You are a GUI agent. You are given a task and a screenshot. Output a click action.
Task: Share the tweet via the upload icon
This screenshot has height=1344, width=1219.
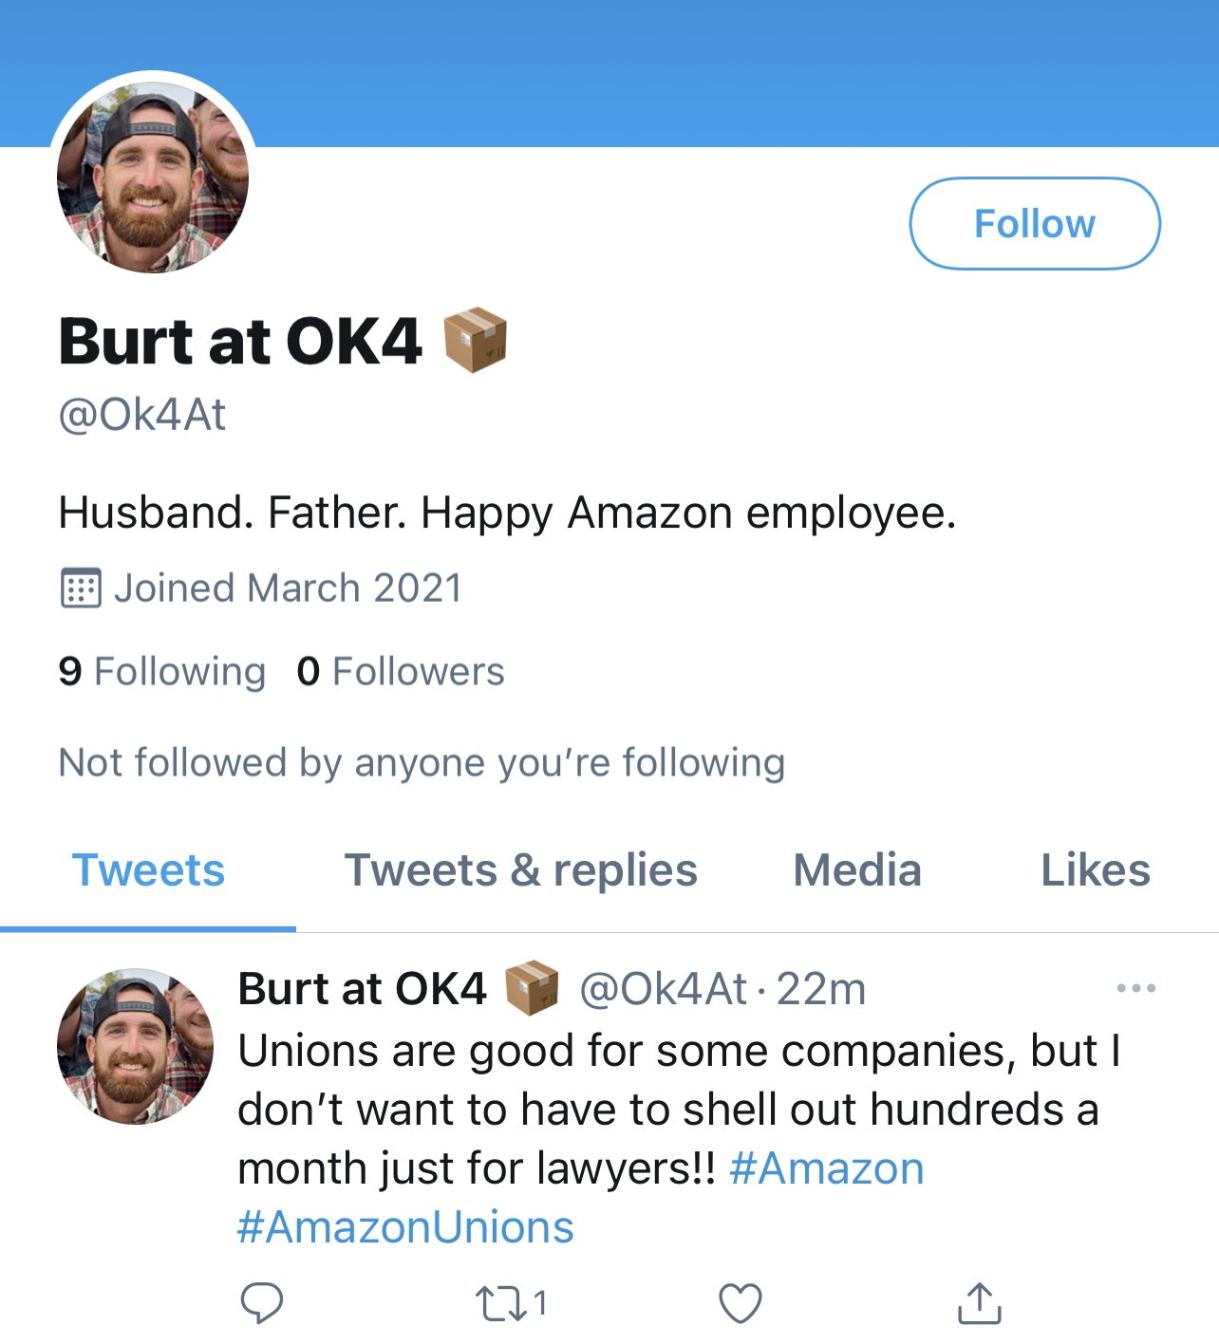point(979,1302)
